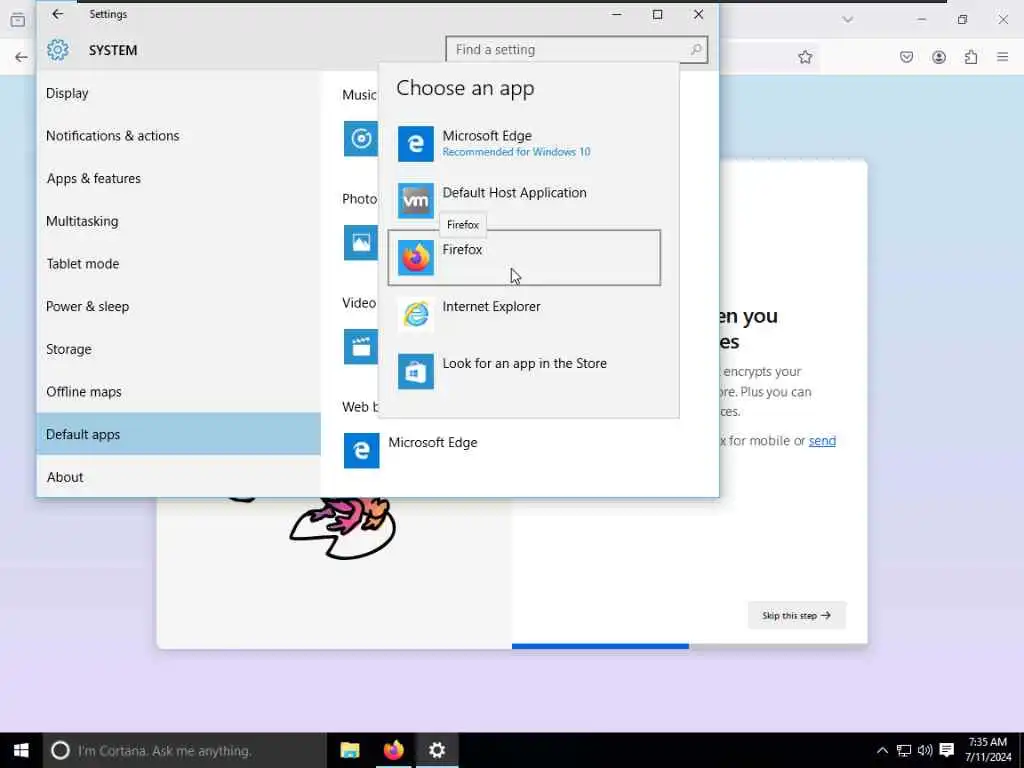Click Recommended for Windows 10 text
The image size is (1024, 768).
517,152
